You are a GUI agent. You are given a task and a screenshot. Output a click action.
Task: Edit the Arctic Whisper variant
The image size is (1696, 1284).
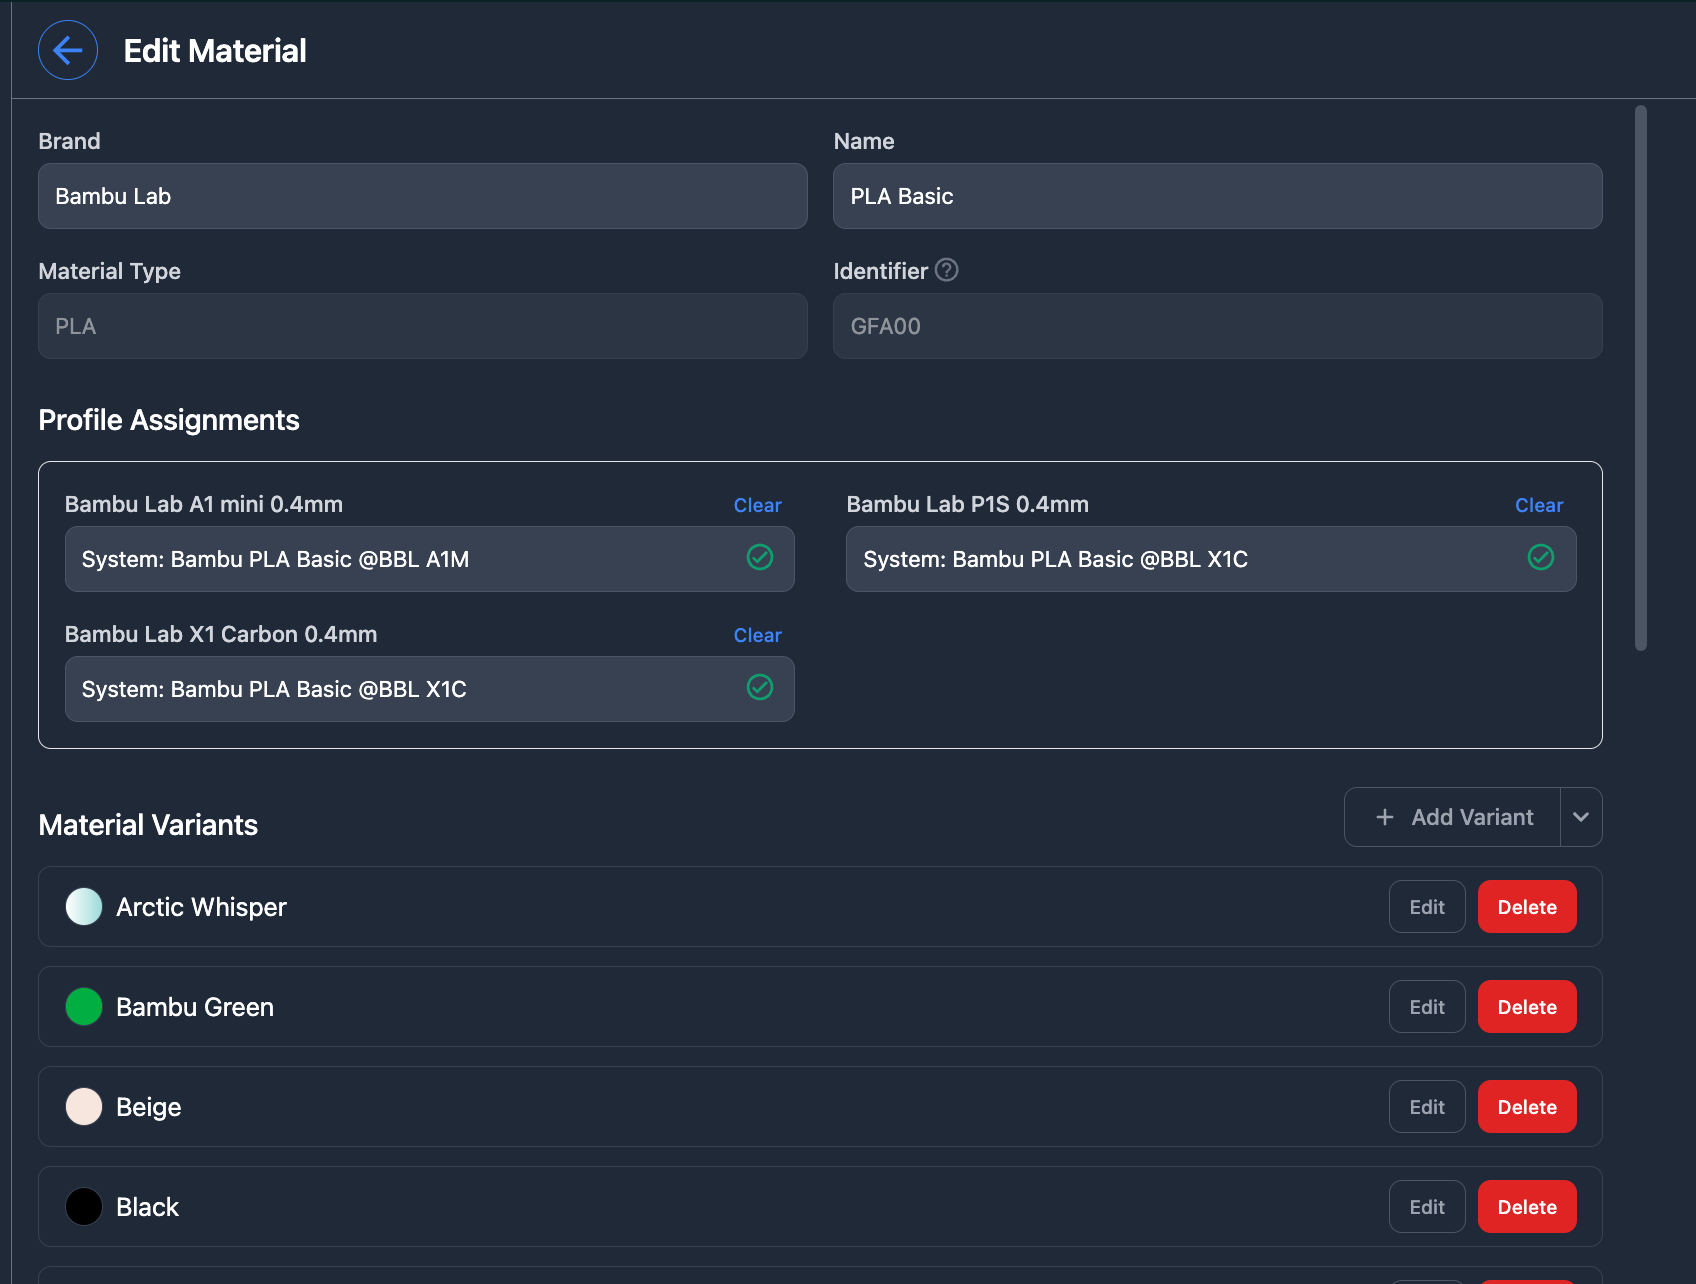(x=1426, y=907)
